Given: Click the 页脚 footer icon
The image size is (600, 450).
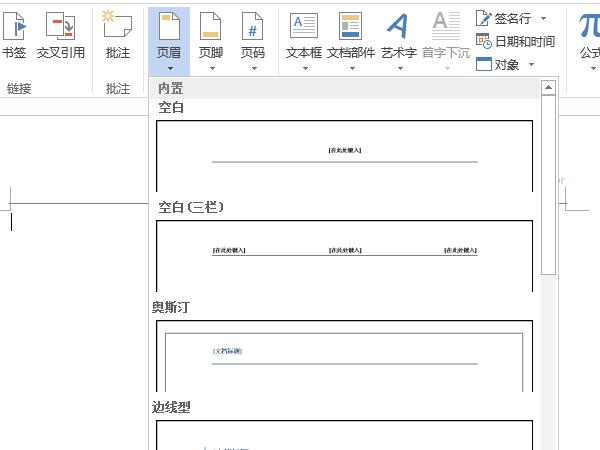Looking at the screenshot, I should pos(210,26).
